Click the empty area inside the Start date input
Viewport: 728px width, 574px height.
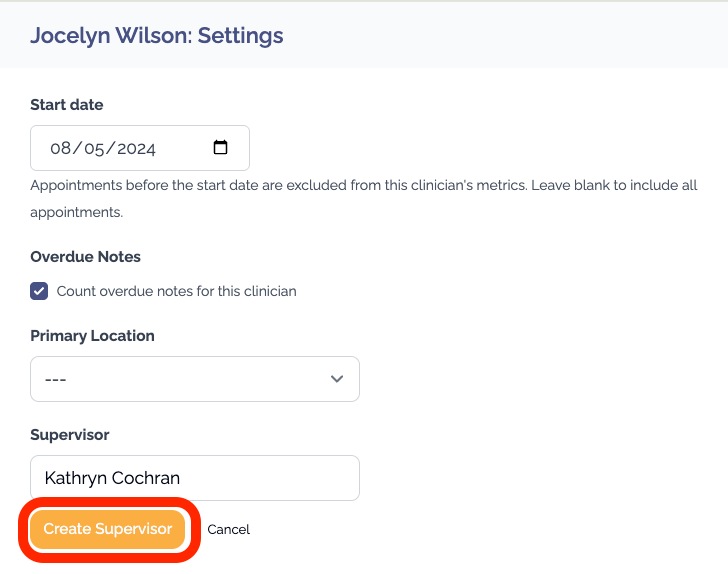[185, 148]
